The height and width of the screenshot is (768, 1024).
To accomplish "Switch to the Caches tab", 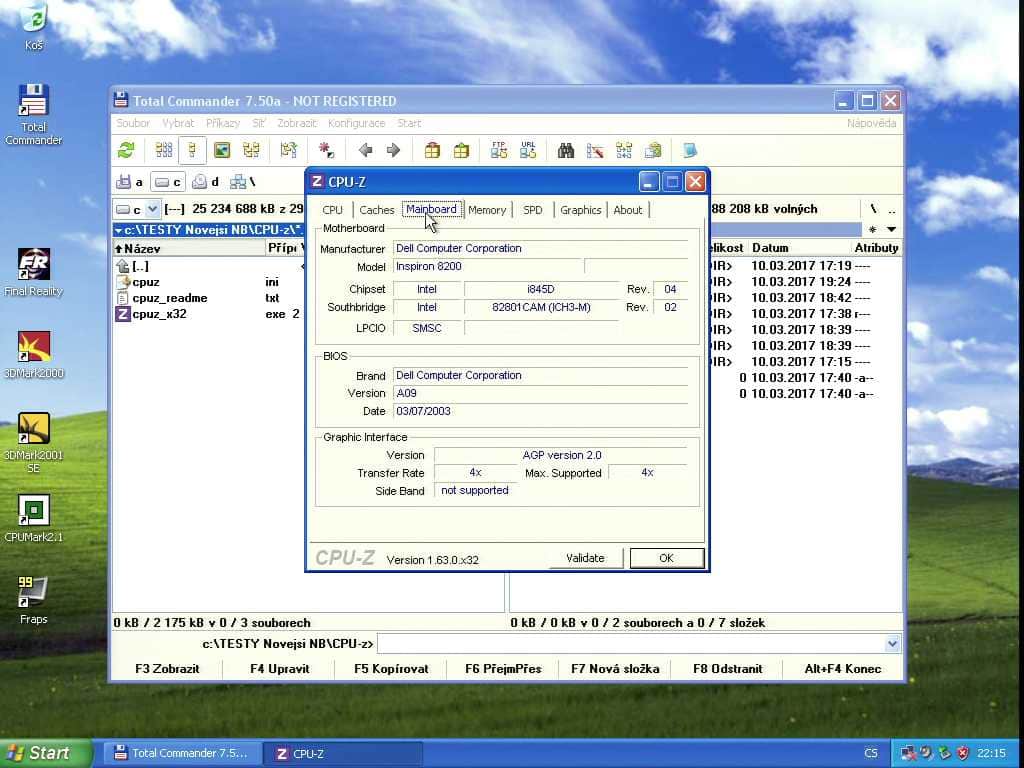I will [377, 210].
